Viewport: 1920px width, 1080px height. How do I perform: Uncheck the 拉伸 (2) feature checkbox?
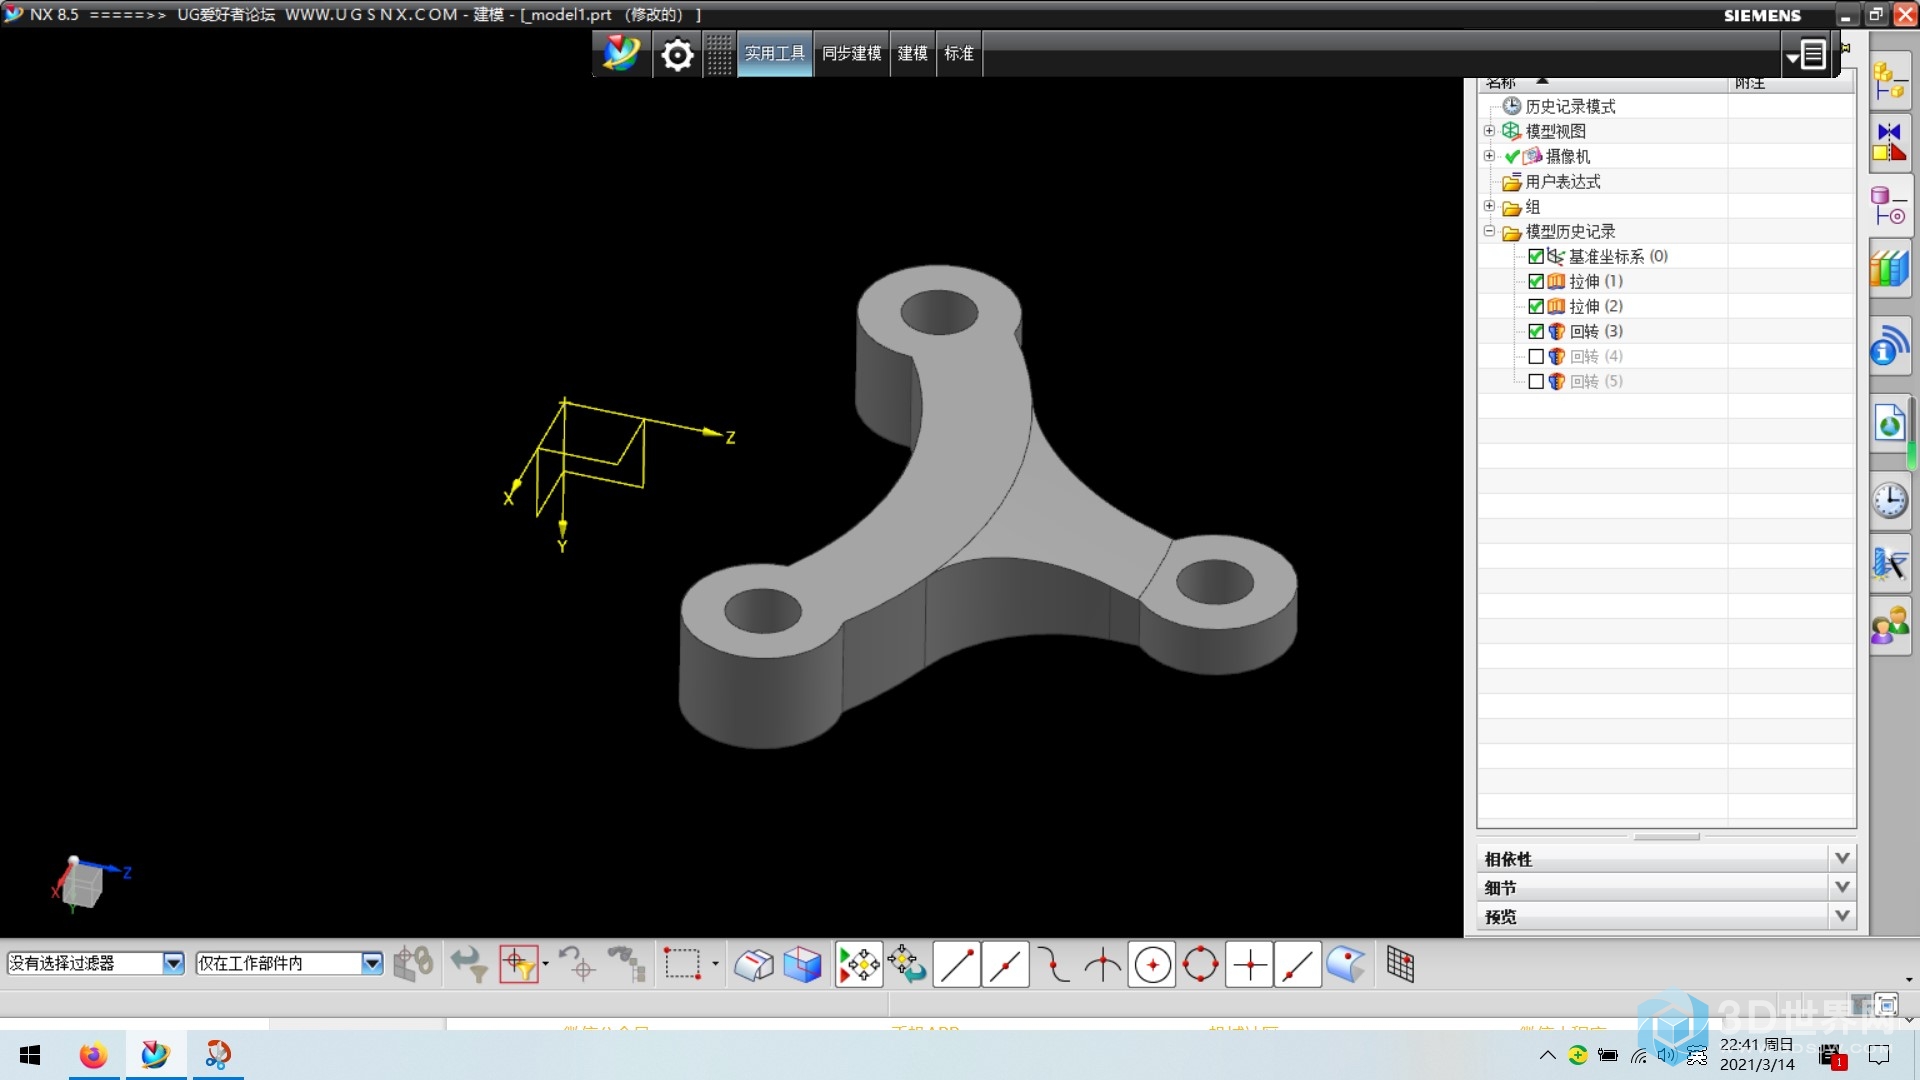(1535, 306)
